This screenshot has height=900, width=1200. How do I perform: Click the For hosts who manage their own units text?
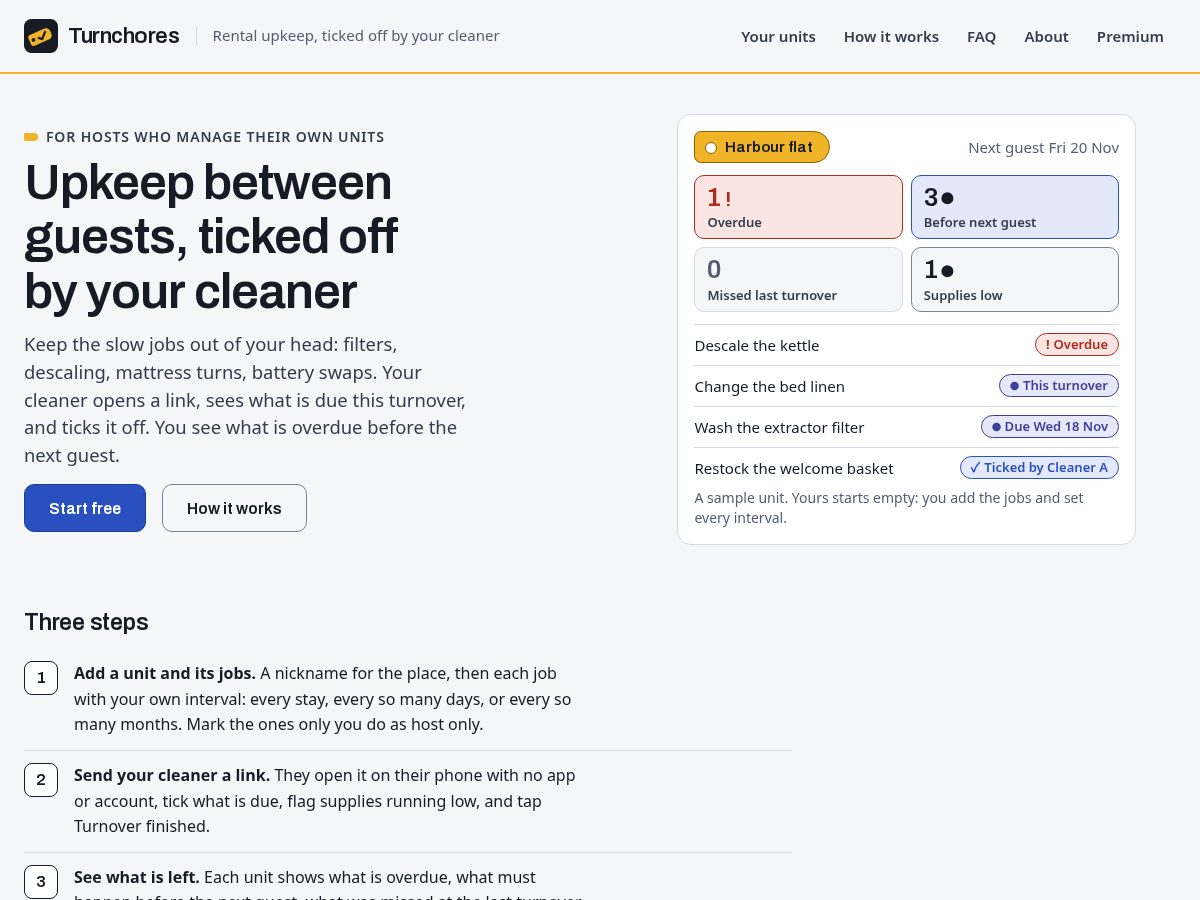[x=215, y=137]
